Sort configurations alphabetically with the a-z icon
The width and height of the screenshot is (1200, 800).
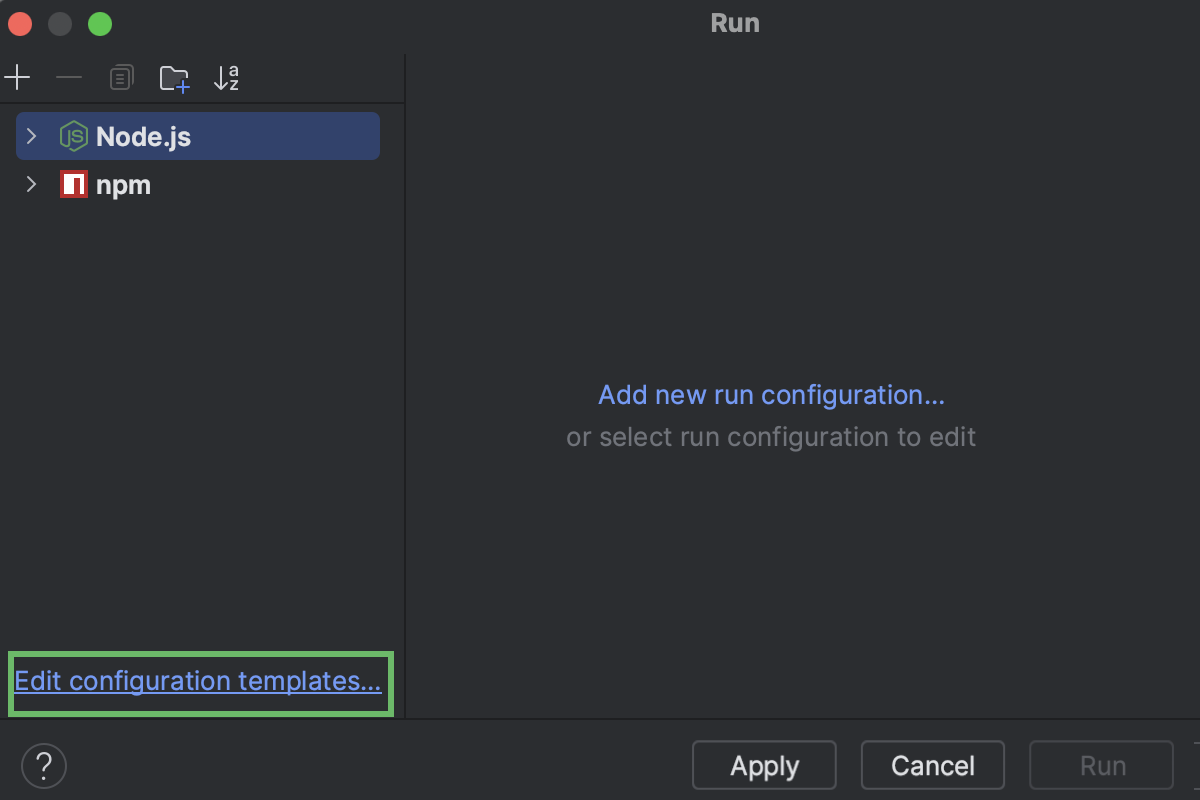coord(227,77)
